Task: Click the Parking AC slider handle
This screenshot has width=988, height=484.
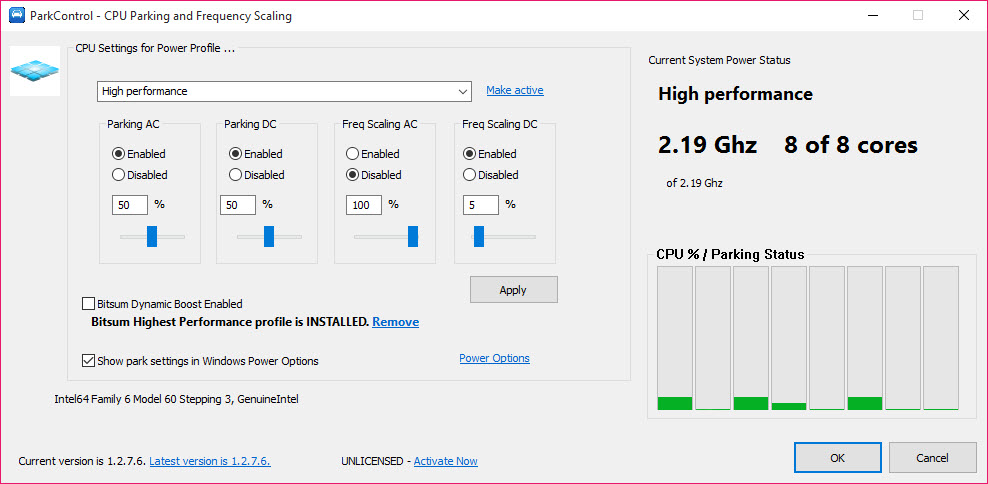Action: [x=152, y=236]
